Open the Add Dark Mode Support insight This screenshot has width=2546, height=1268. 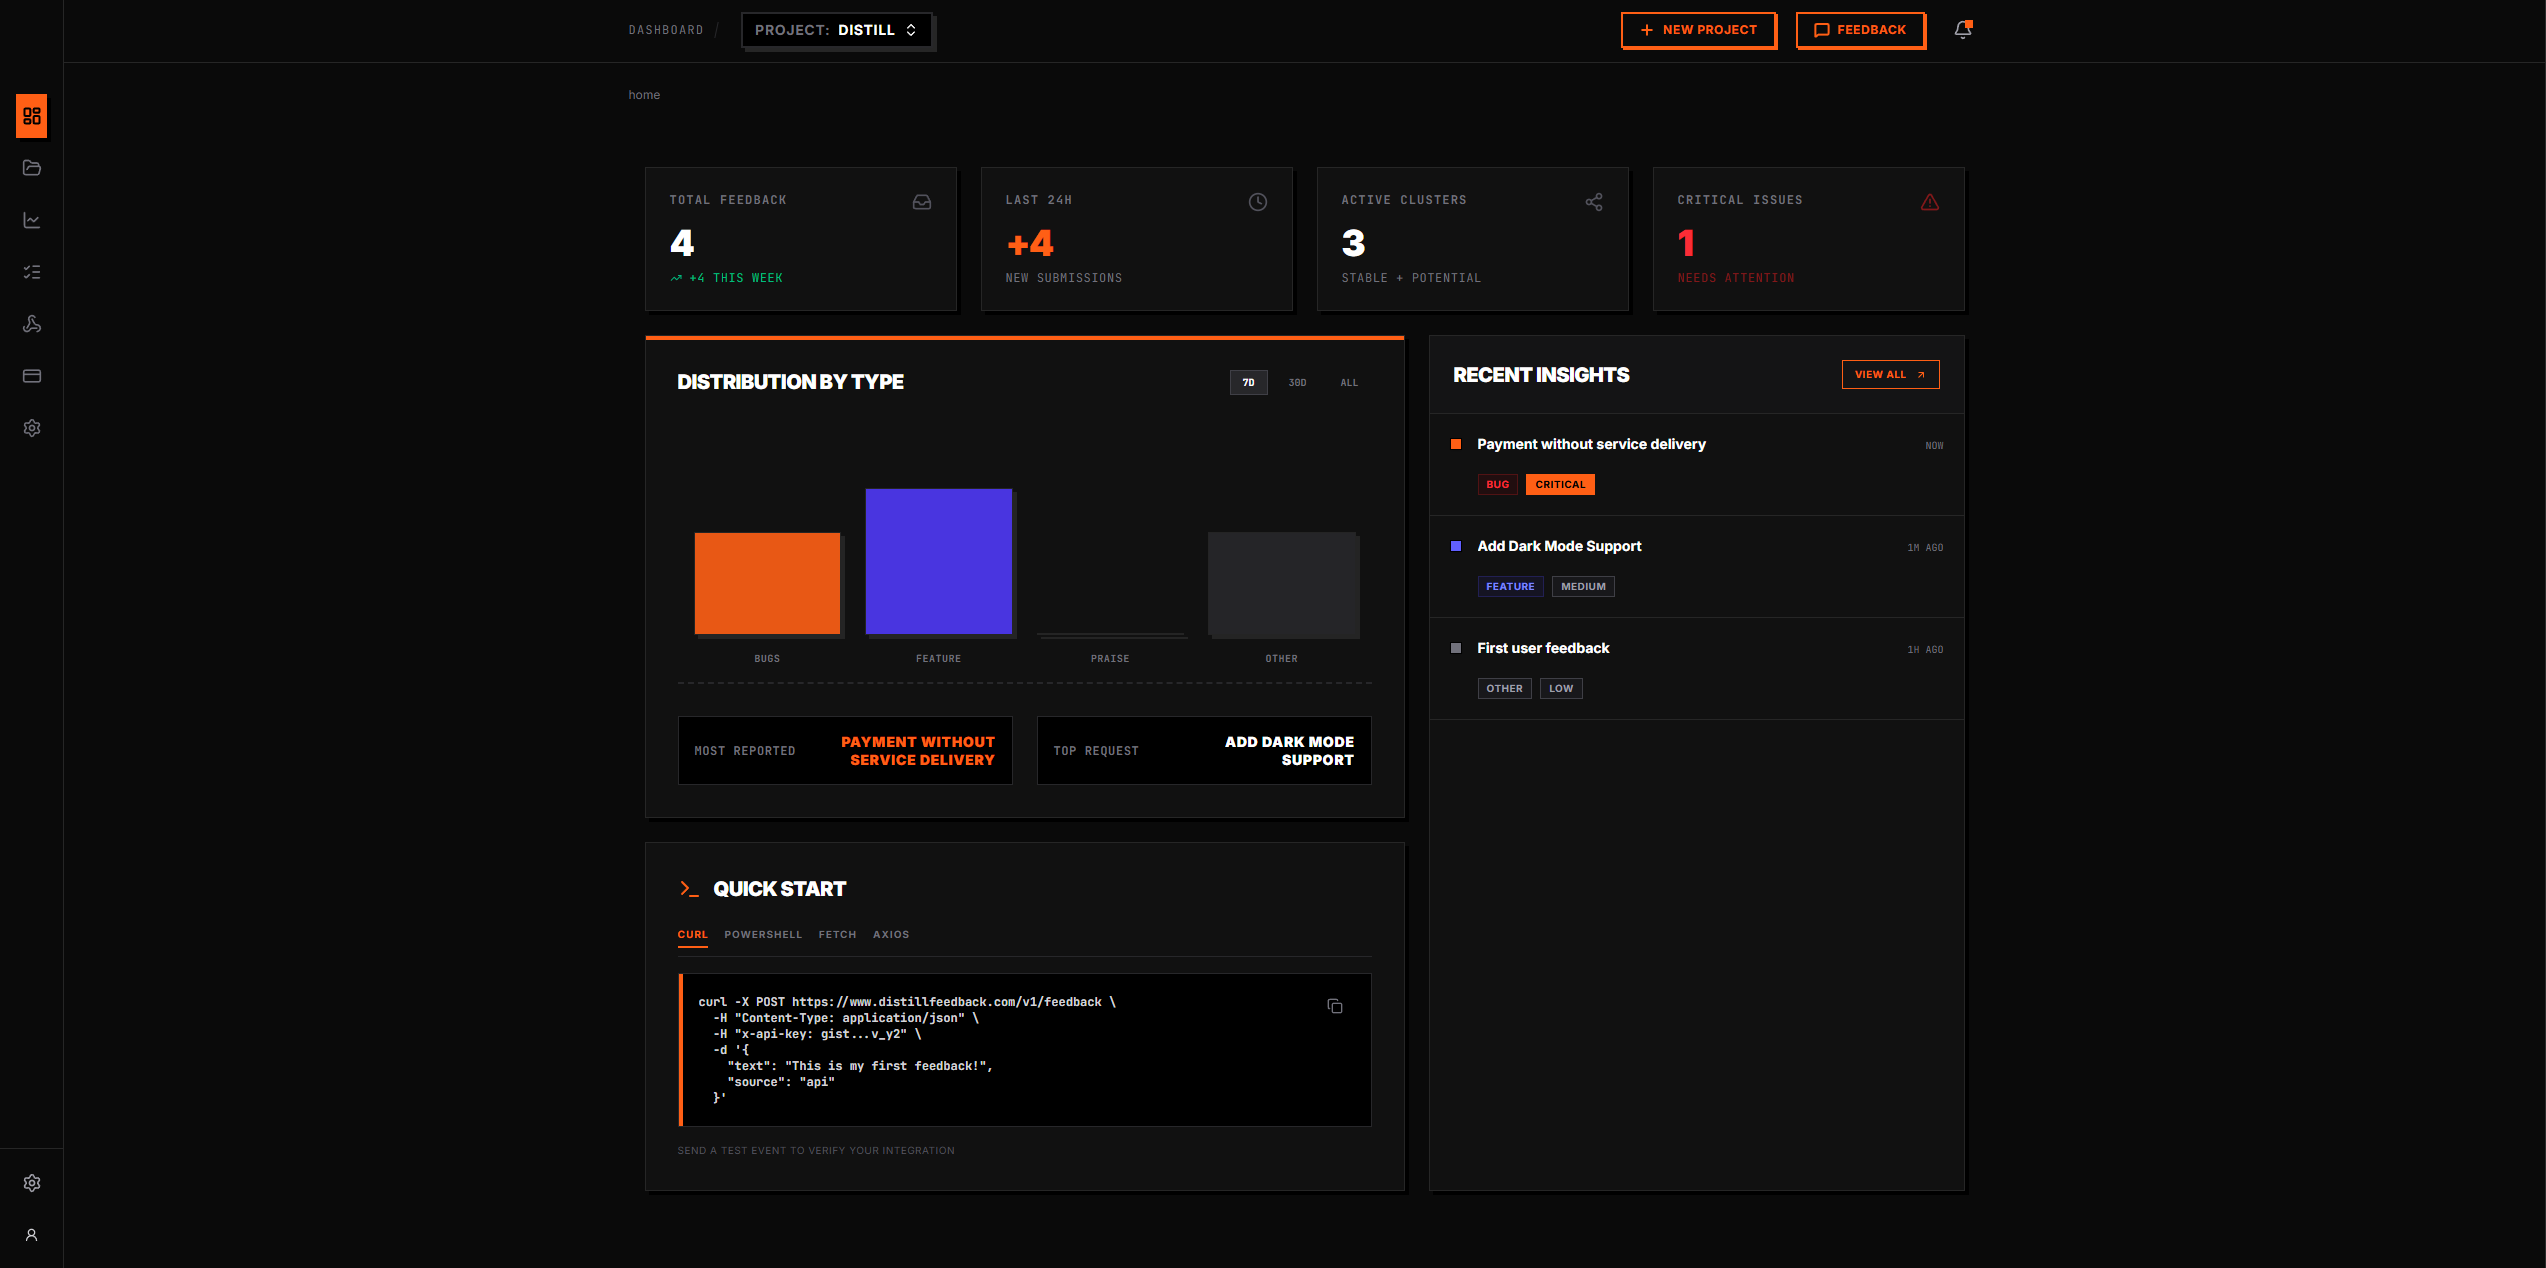click(x=1558, y=546)
